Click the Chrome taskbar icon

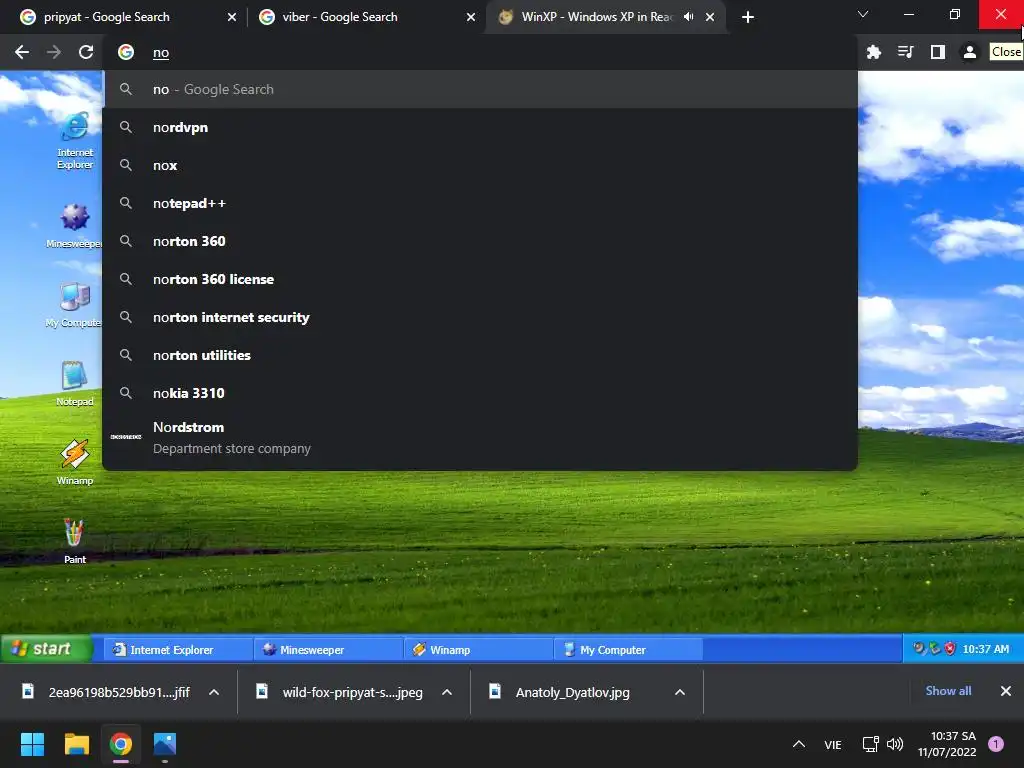coord(120,744)
